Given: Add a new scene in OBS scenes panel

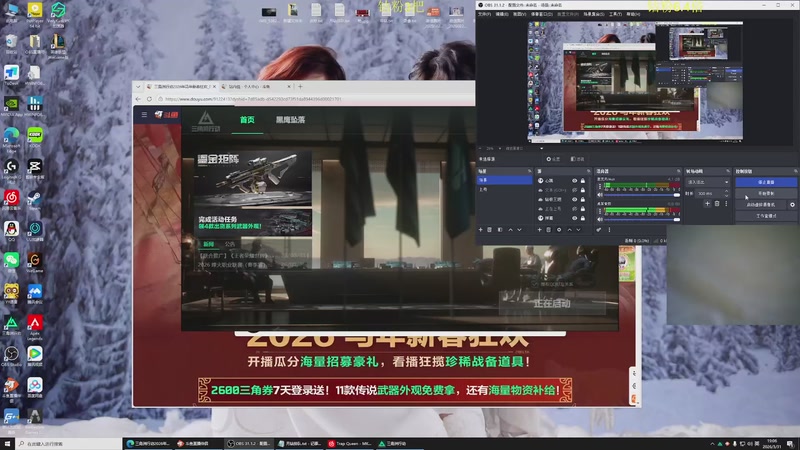Looking at the screenshot, I should [480, 230].
